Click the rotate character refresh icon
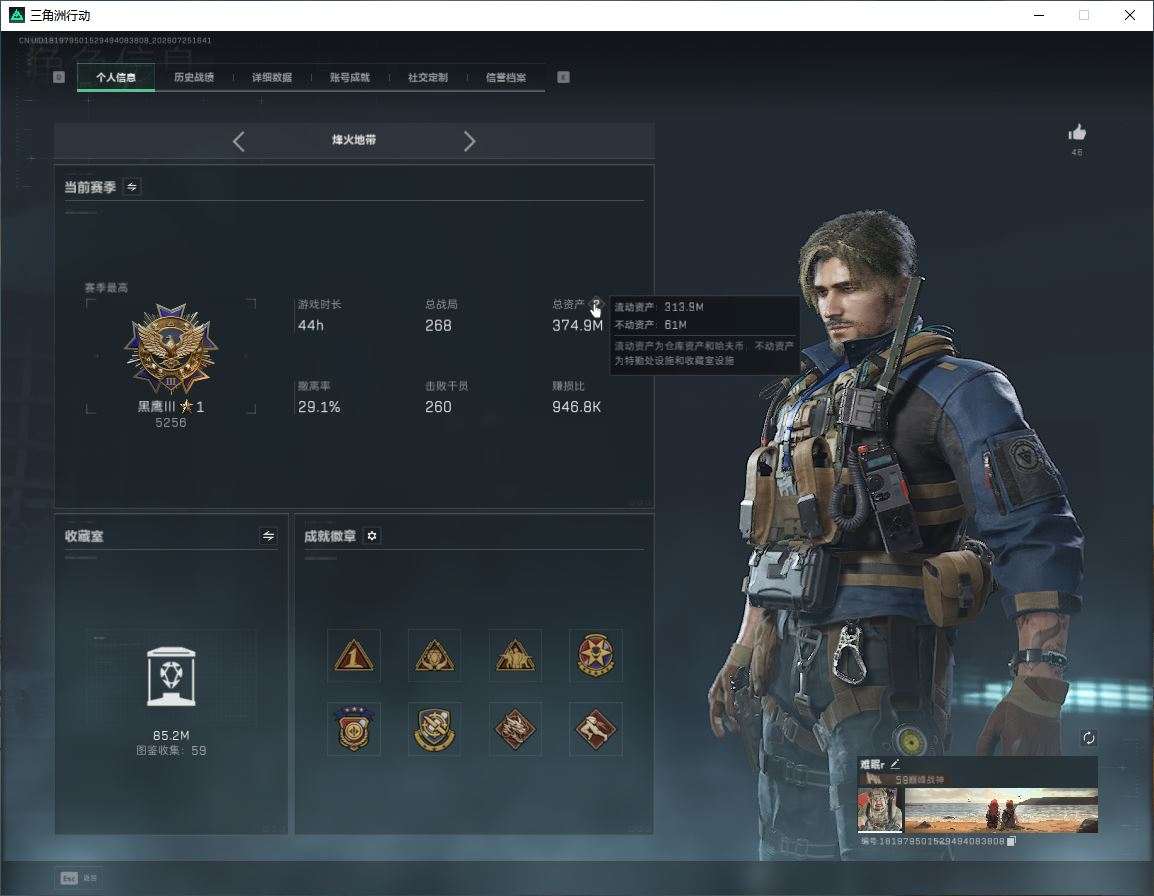This screenshot has height=896, width=1154. click(x=1088, y=738)
